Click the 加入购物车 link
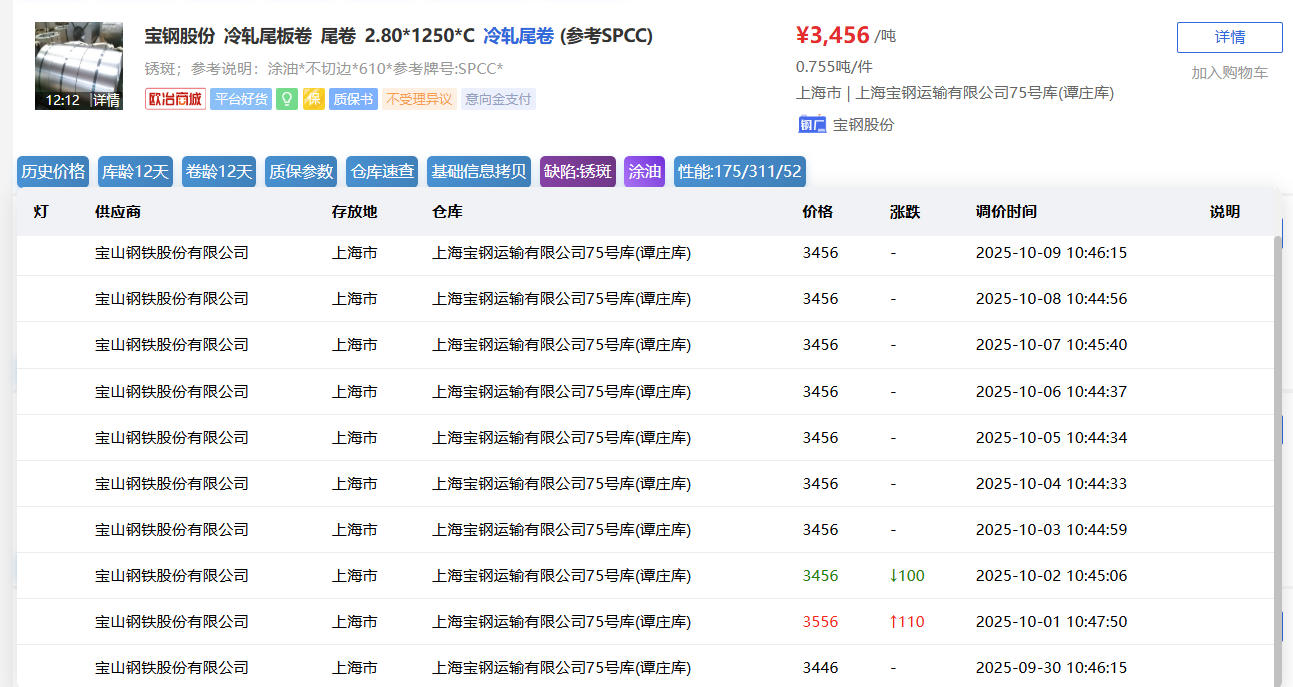This screenshot has width=1293, height=687. pyautogui.click(x=1229, y=73)
